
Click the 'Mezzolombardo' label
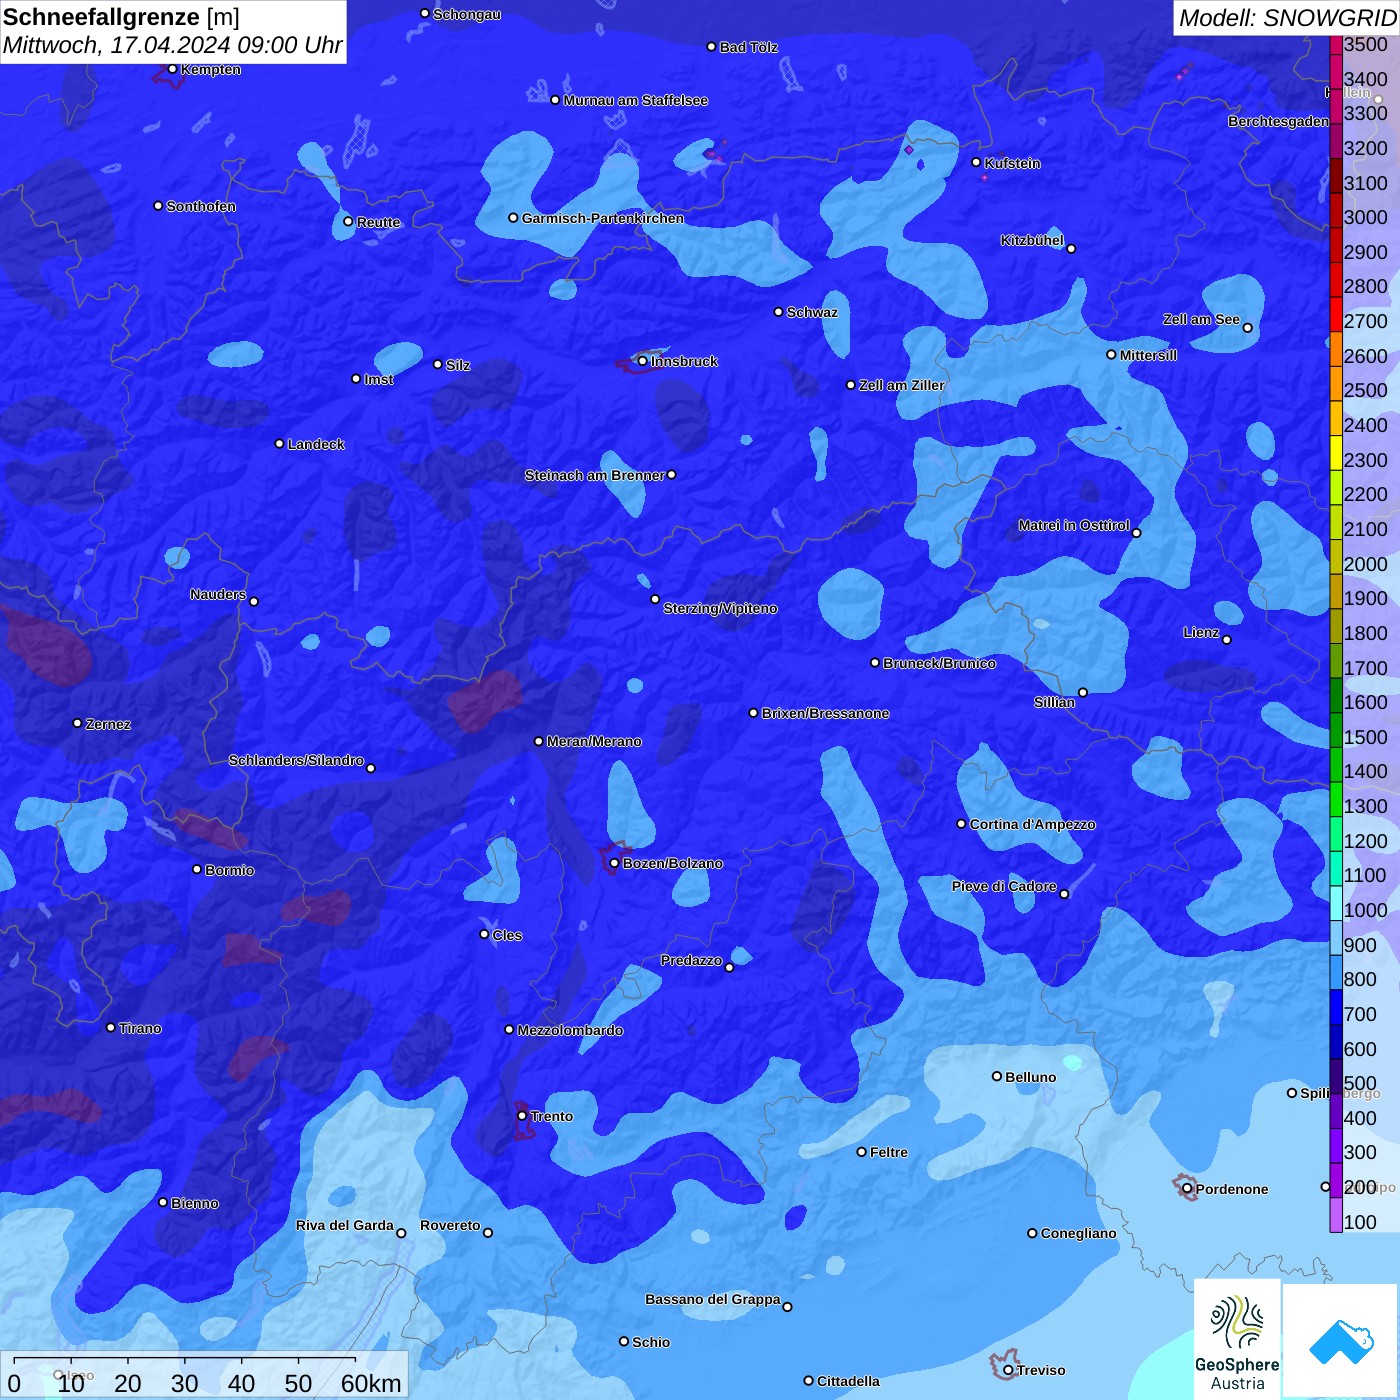(570, 1030)
